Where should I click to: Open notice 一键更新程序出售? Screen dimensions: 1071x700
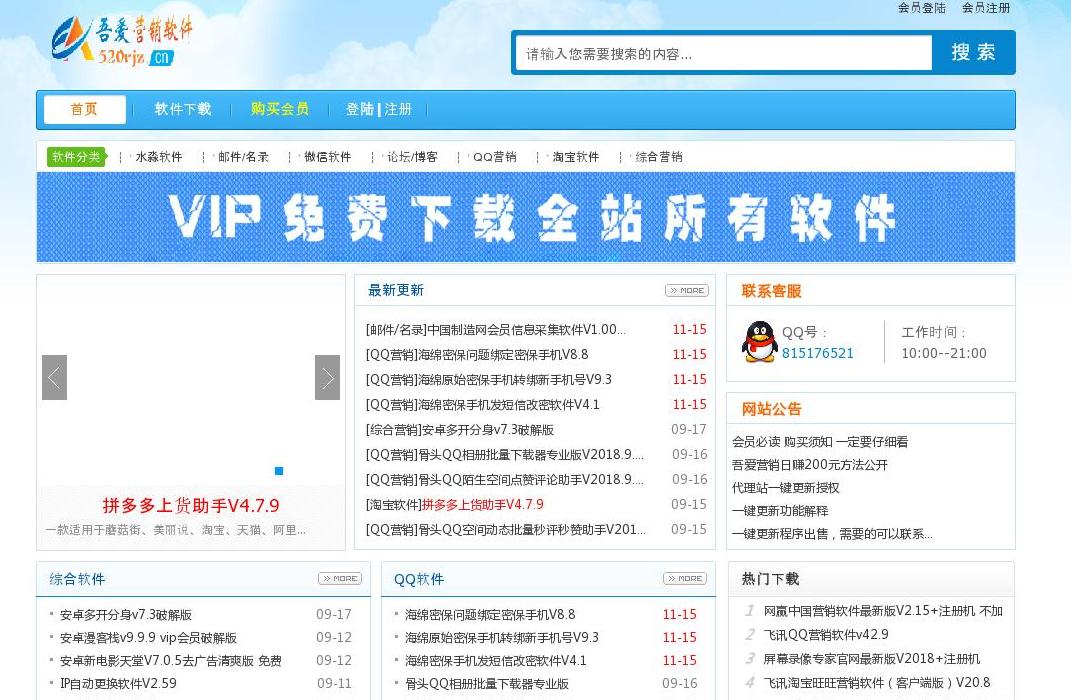(x=832, y=534)
